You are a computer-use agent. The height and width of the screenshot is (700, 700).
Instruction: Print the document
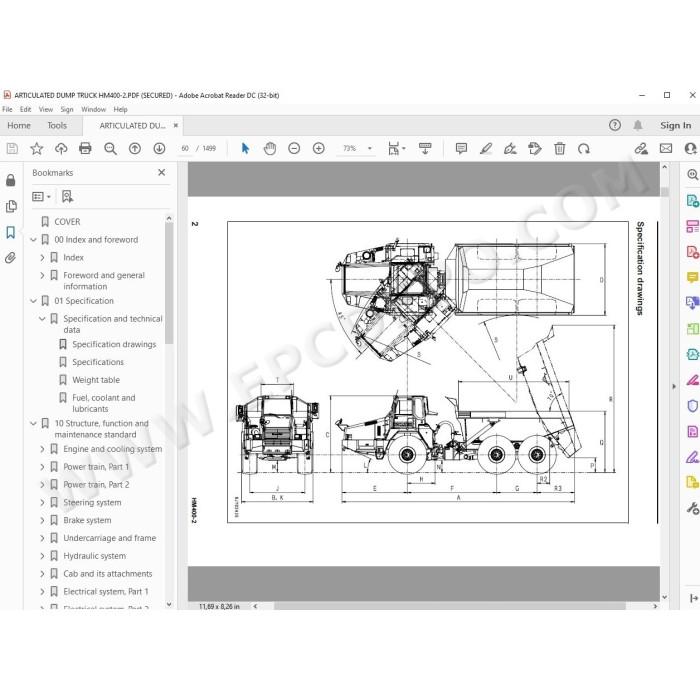click(85, 148)
